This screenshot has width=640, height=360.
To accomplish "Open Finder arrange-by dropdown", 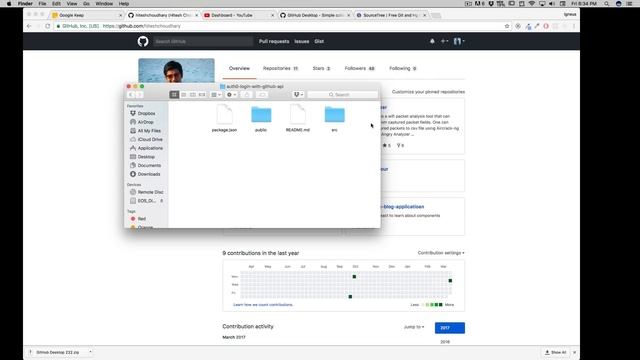I will pyautogui.click(x=216, y=95).
